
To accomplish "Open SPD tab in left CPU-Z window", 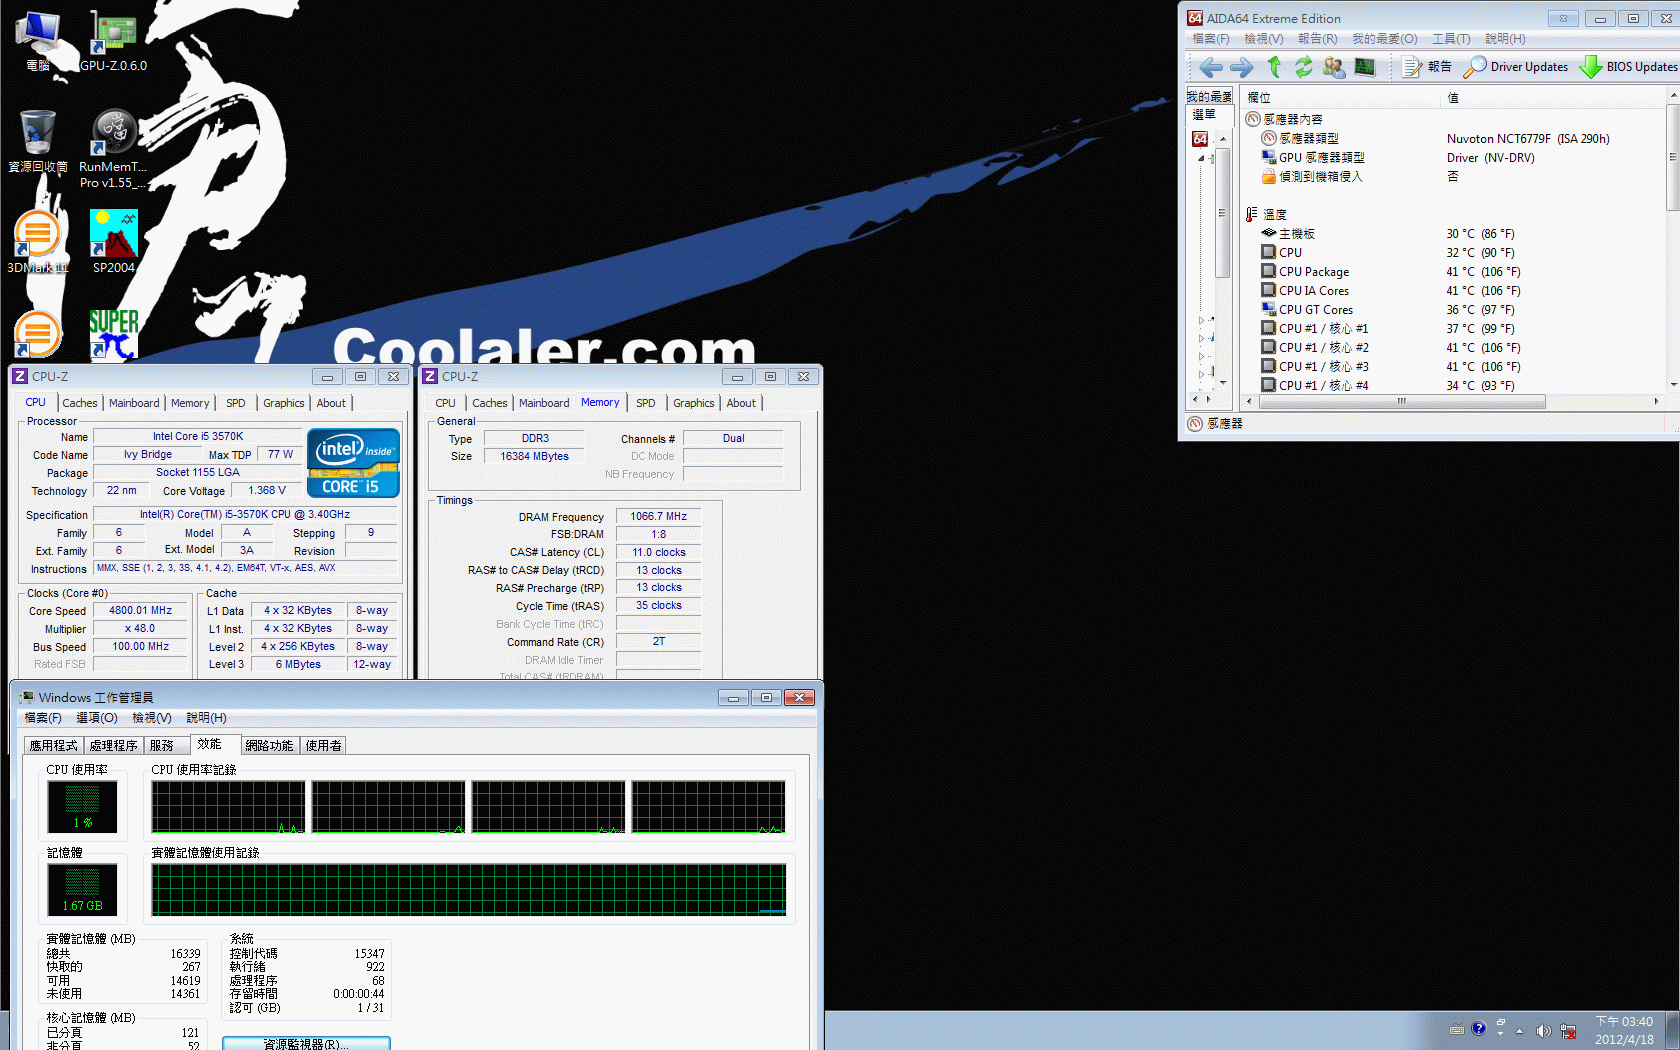I will [235, 403].
